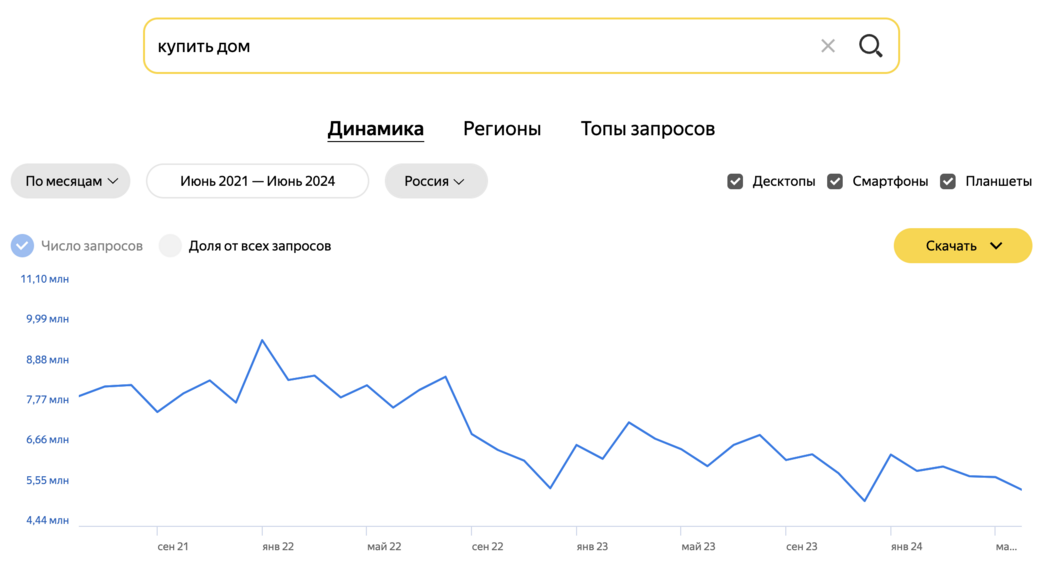Click the сен 22 axis label
The height and width of the screenshot is (575, 1050).
[488, 547]
